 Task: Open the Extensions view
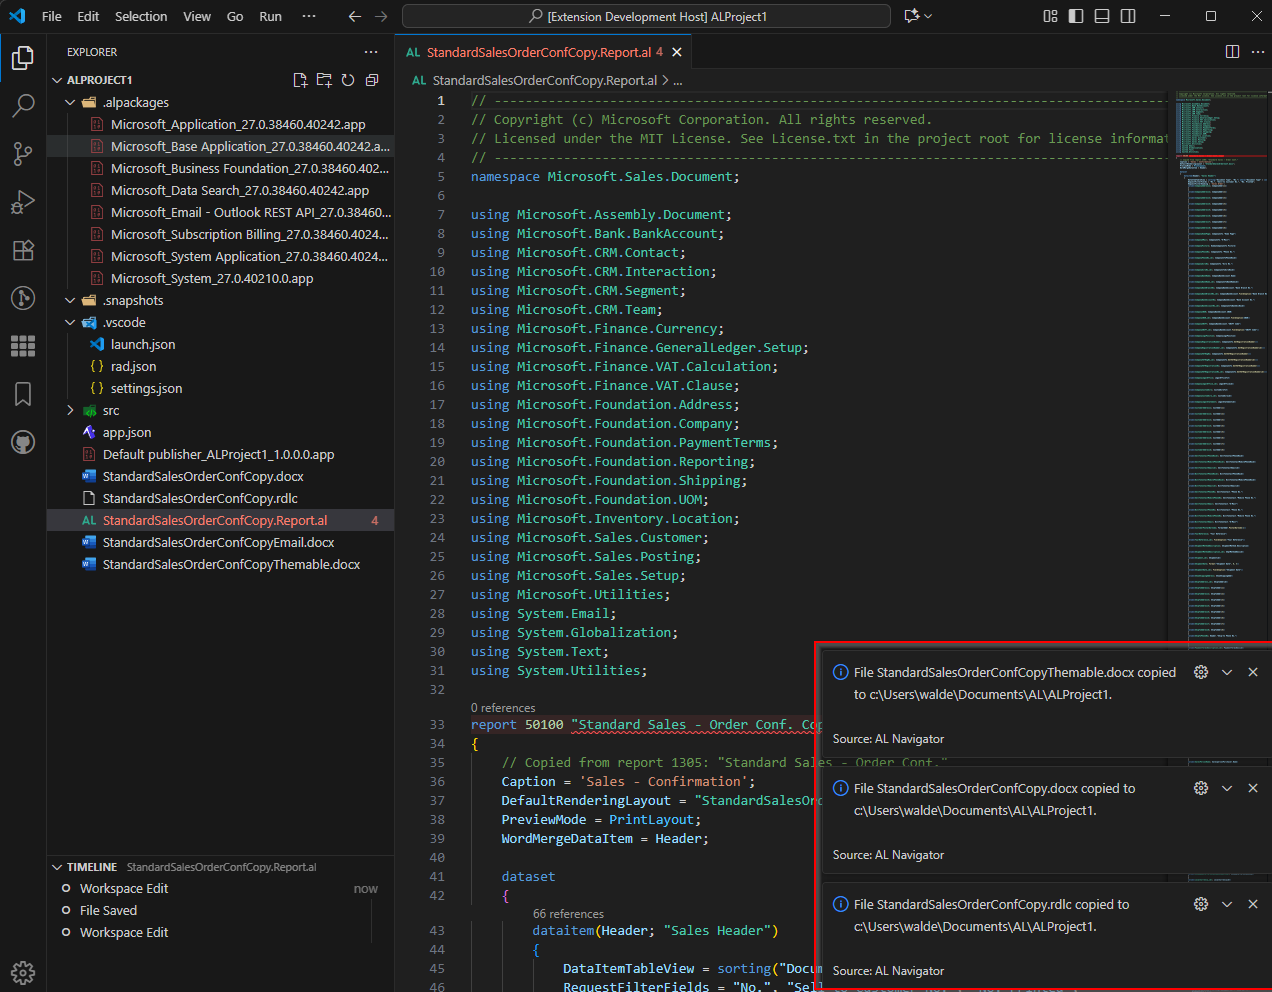click(x=23, y=250)
